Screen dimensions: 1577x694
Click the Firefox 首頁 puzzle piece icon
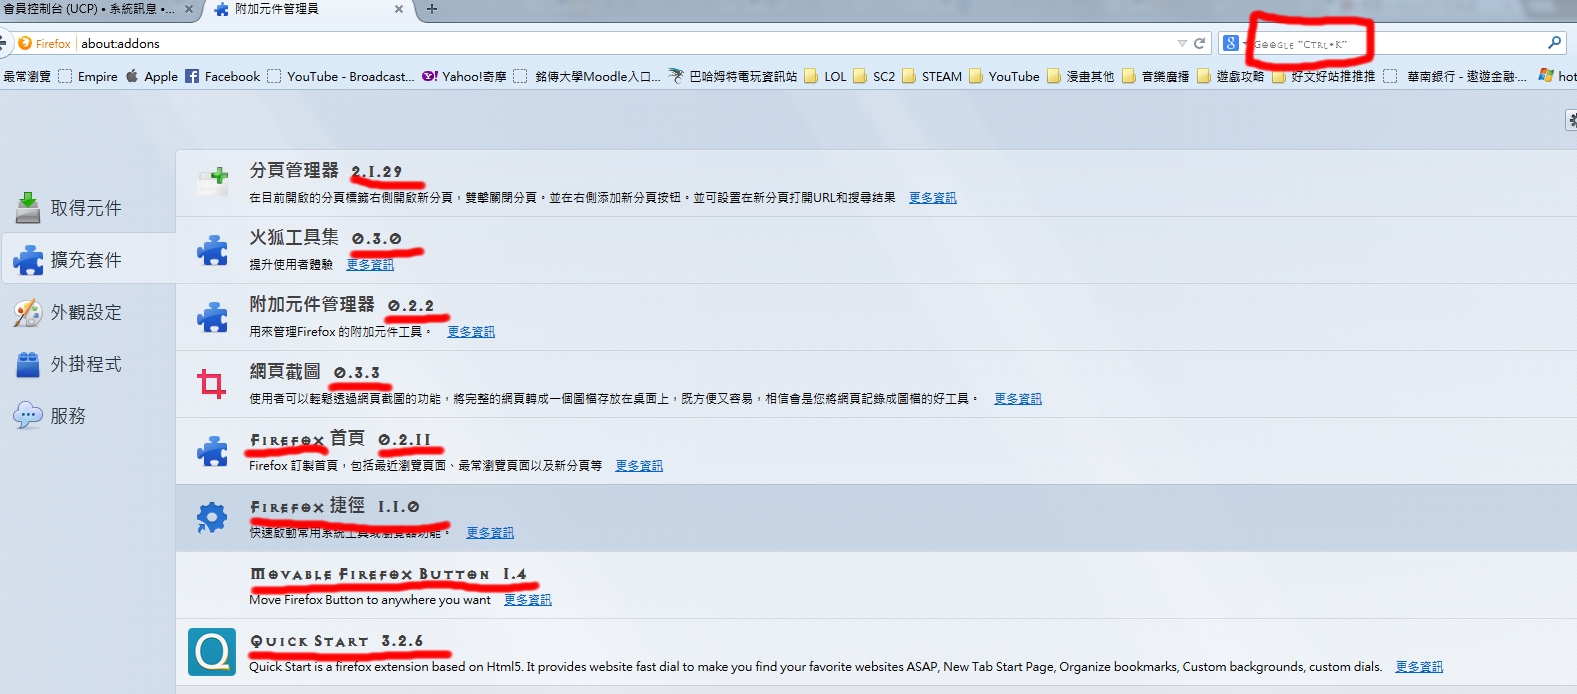click(x=212, y=451)
